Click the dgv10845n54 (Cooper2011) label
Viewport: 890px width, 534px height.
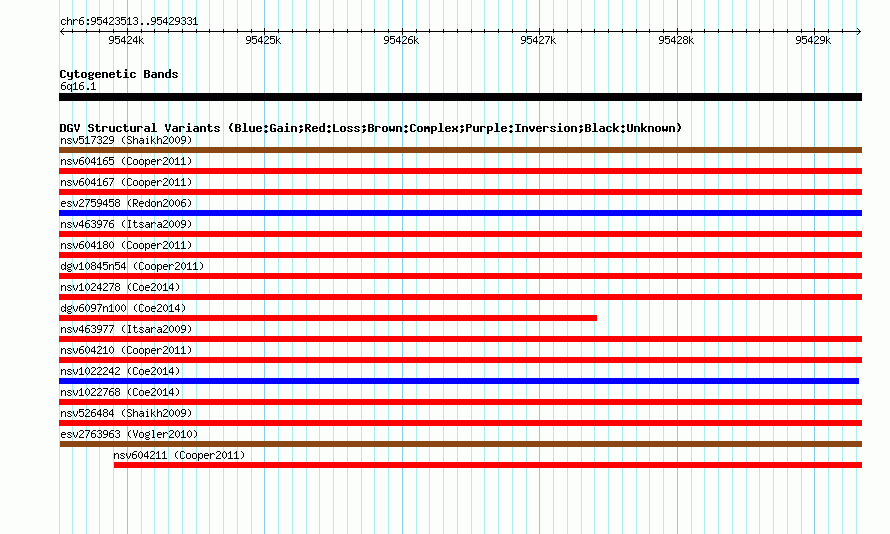click(132, 266)
